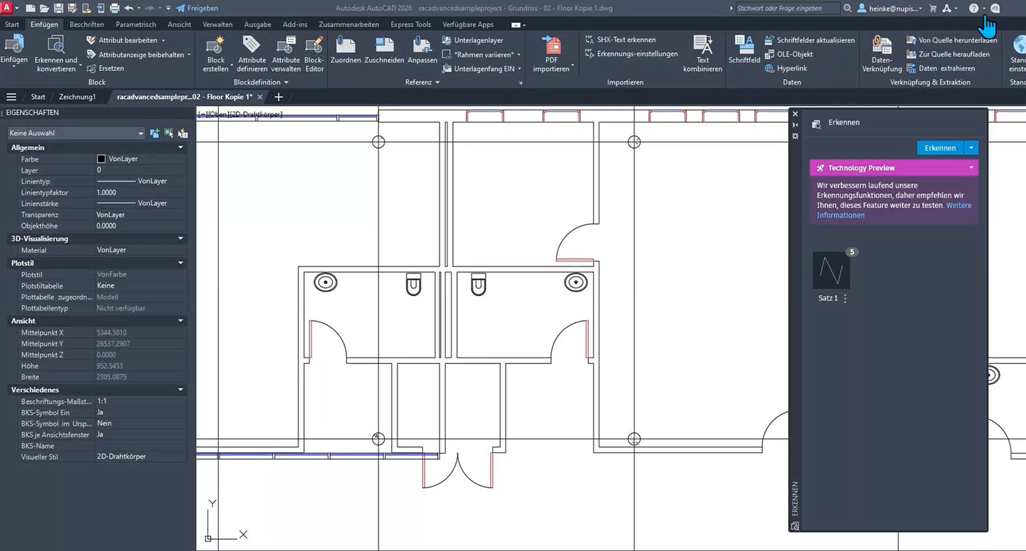Viewport: 1026px width, 551px height.
Task: Open the user account dropdown
Action: (891, 9)
